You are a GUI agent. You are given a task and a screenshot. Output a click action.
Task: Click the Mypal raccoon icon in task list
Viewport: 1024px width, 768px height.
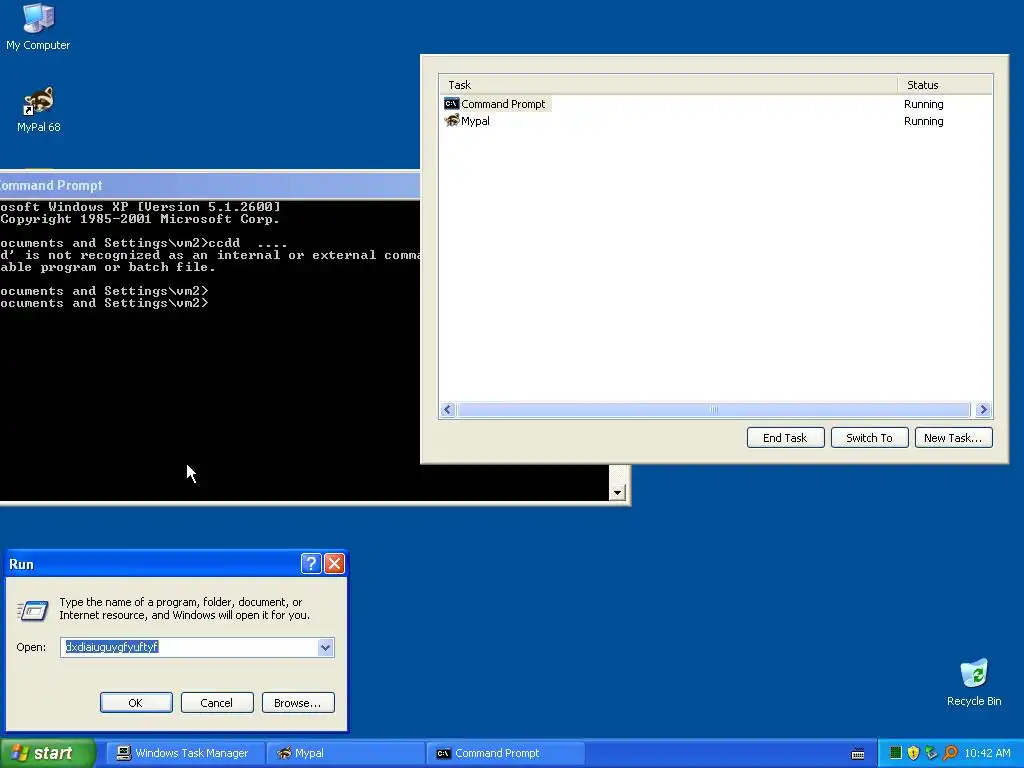coord(451,121)
